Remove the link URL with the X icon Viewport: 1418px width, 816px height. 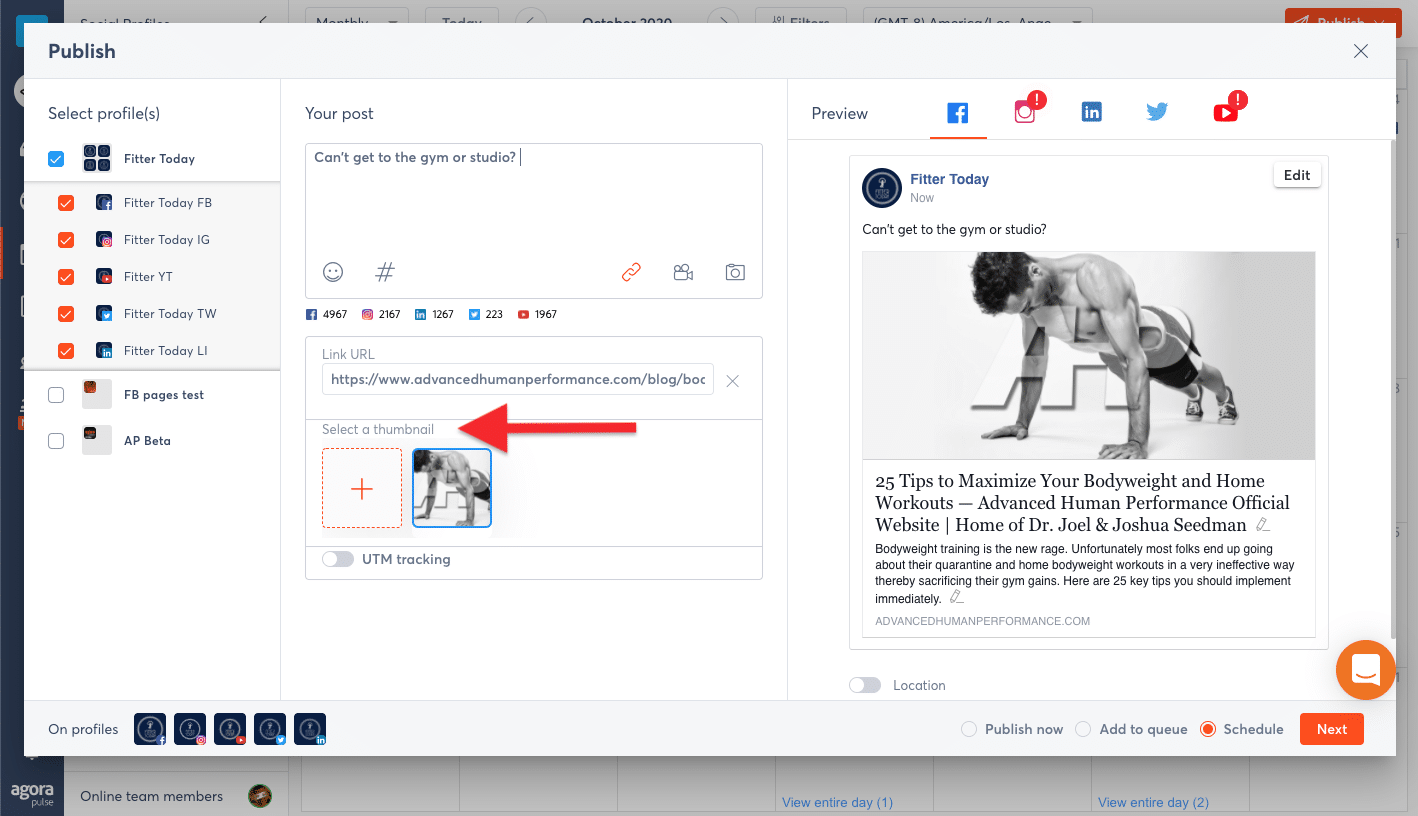click(733, 381)
